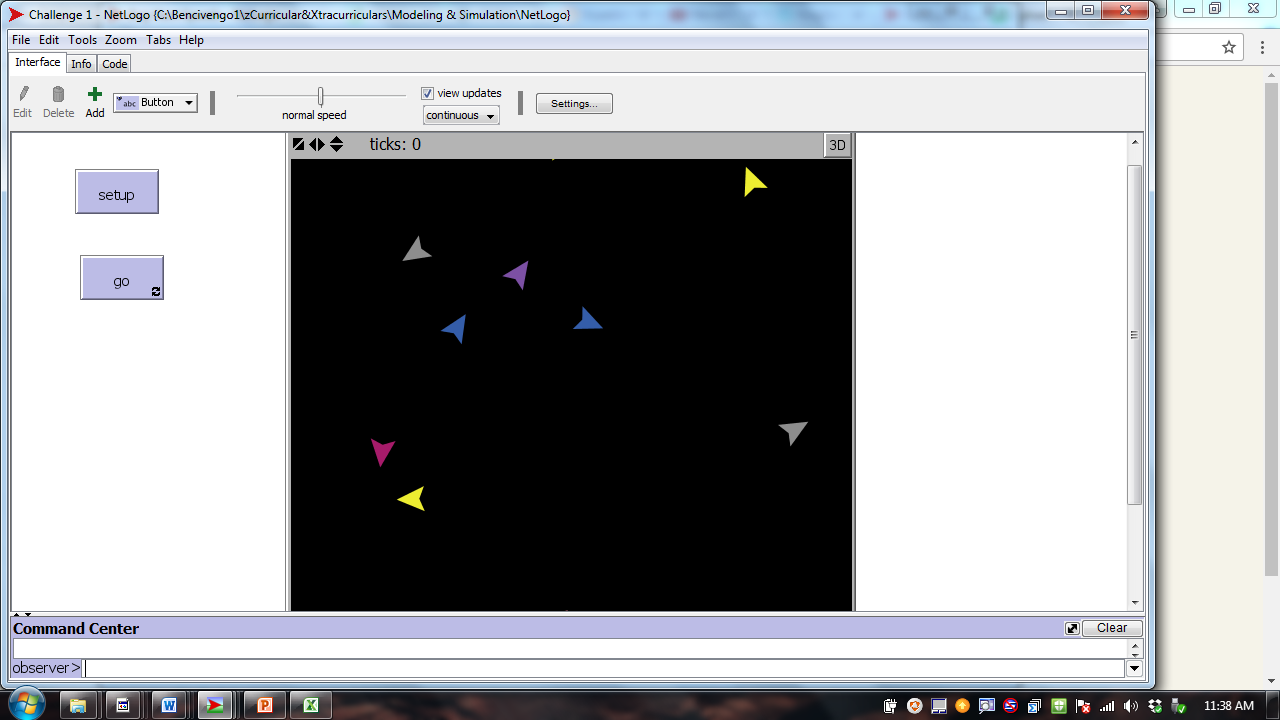This screenshot has width=1280, height=720.
Task: Click inside the observer command input field
Action: pos(400,667)
